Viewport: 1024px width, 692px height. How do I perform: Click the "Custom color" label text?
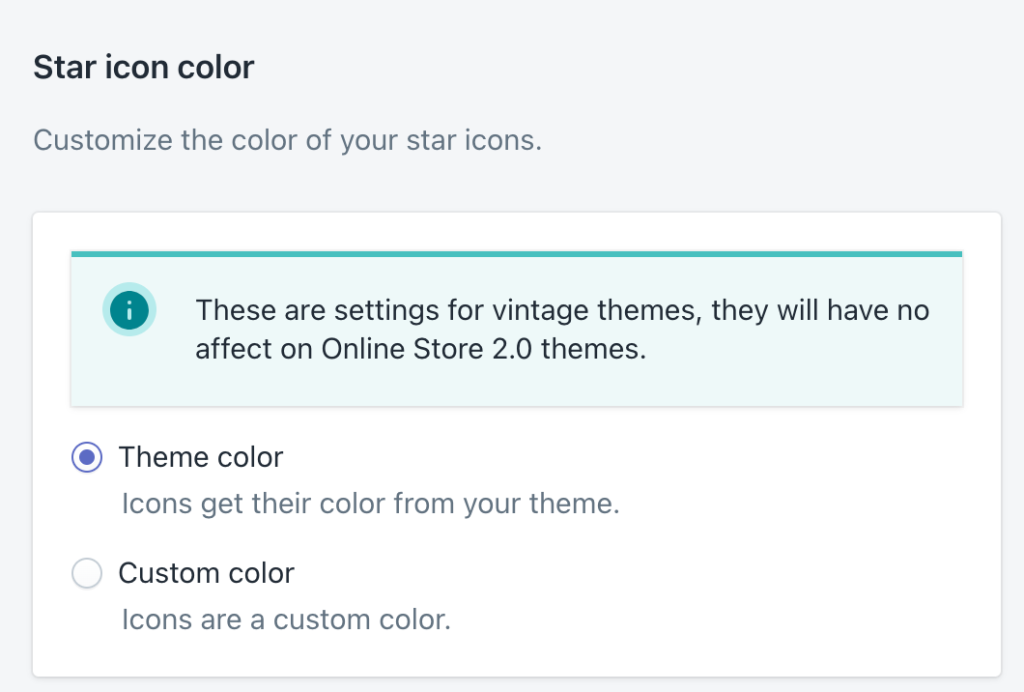tap(206, 574)
